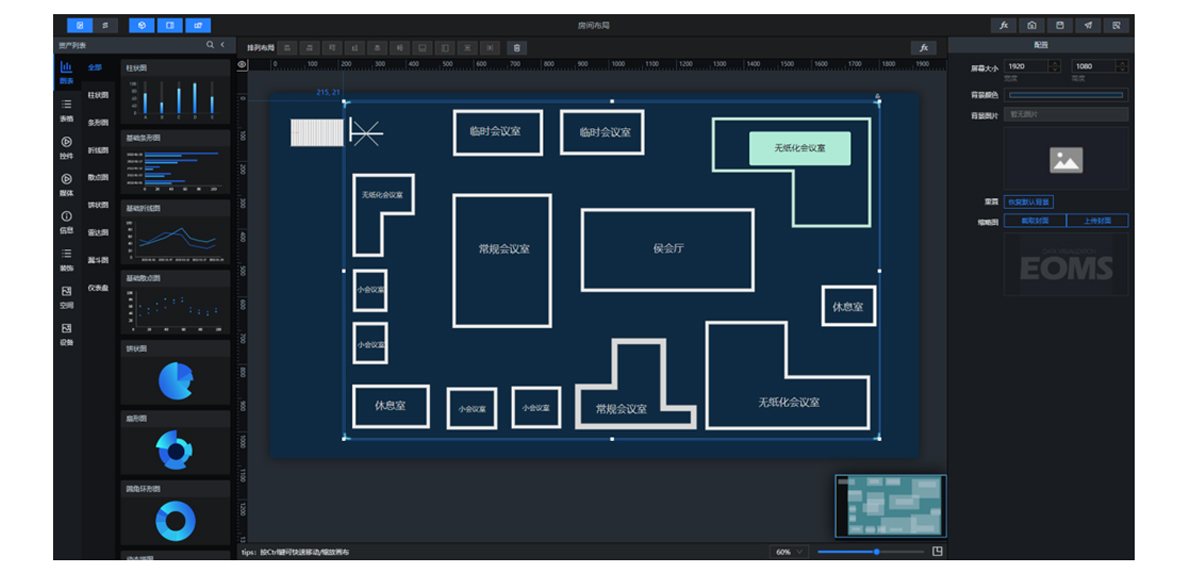
Task: Click the canvas zoom slider handle
Action: pos(877,552)
